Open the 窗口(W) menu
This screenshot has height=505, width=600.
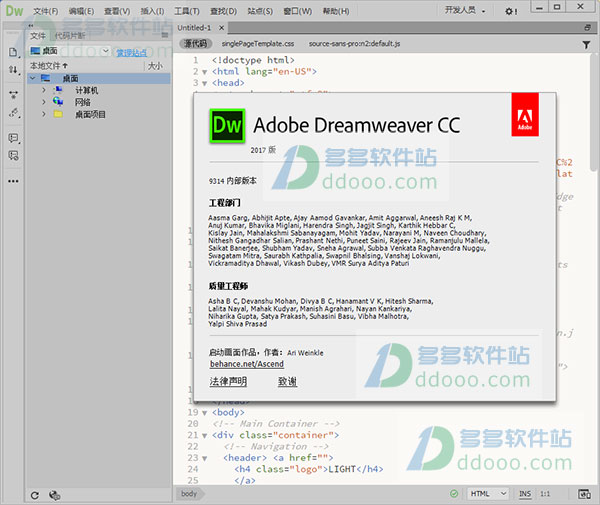(x=297, y=11)
